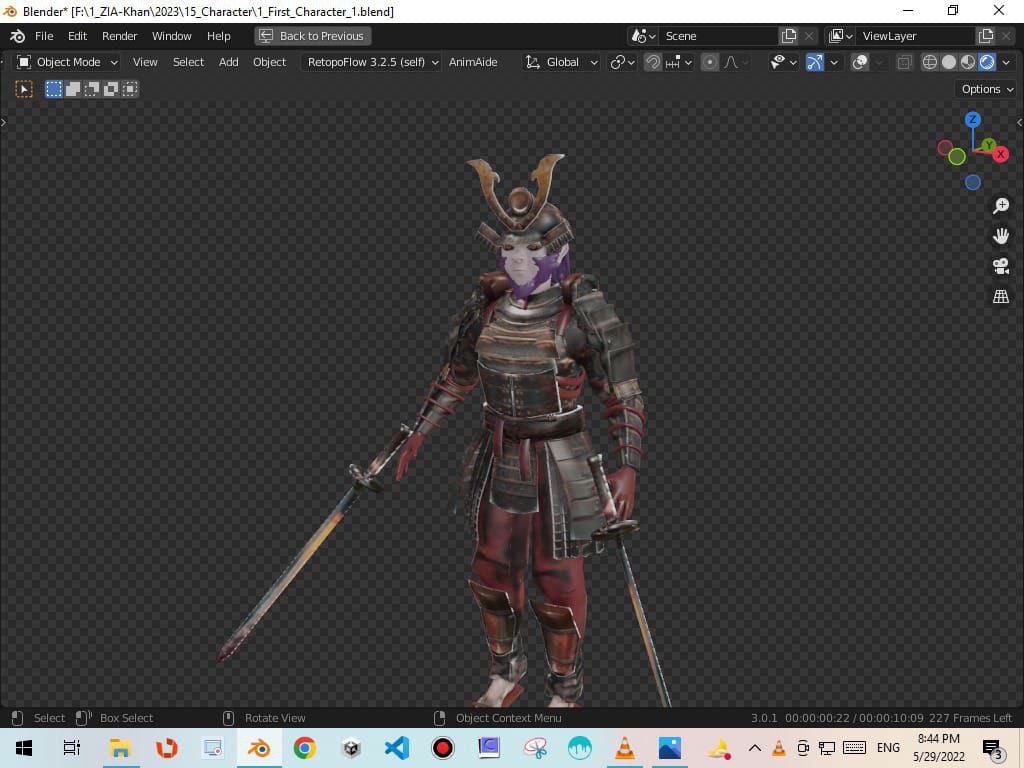
Task: Select set-new selection mode icon
Action: click(x=54, y=89)
